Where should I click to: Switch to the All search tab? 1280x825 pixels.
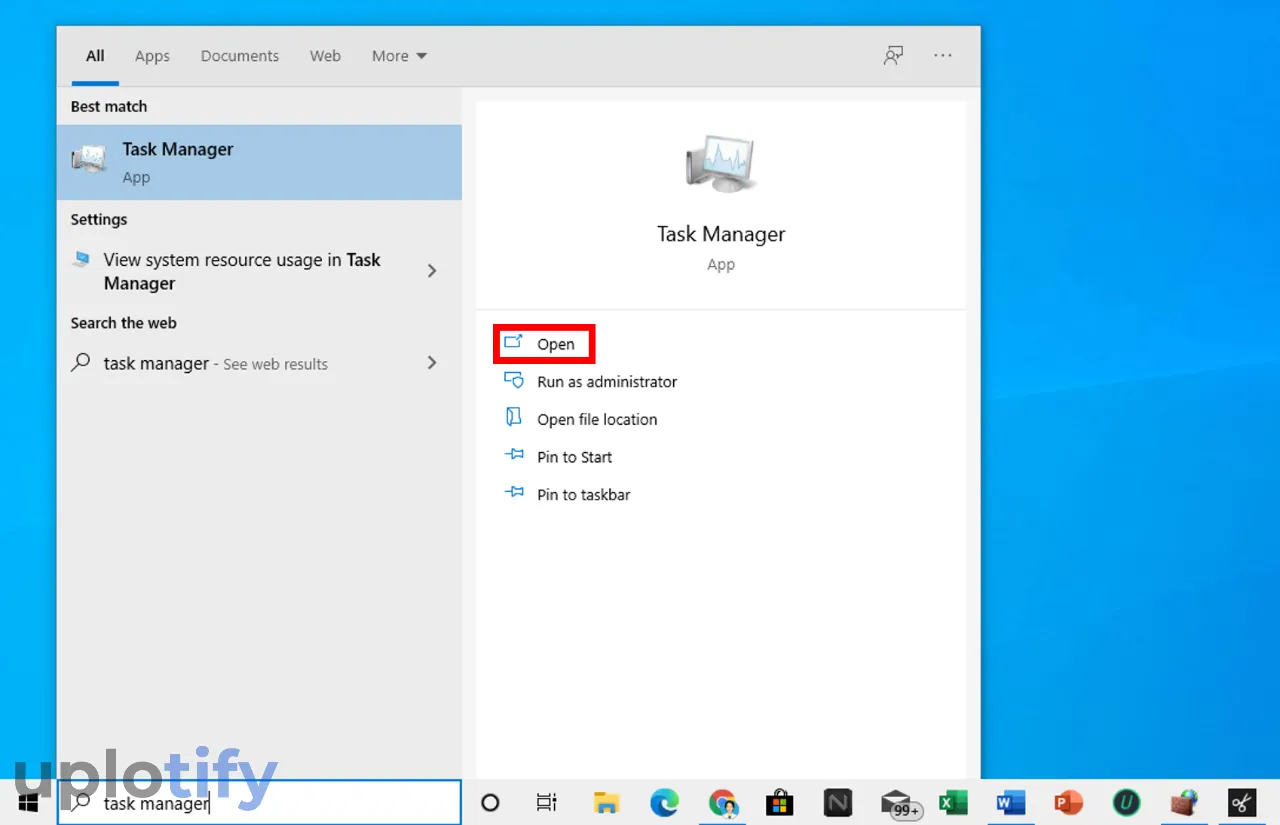click(x=95, y=56)
